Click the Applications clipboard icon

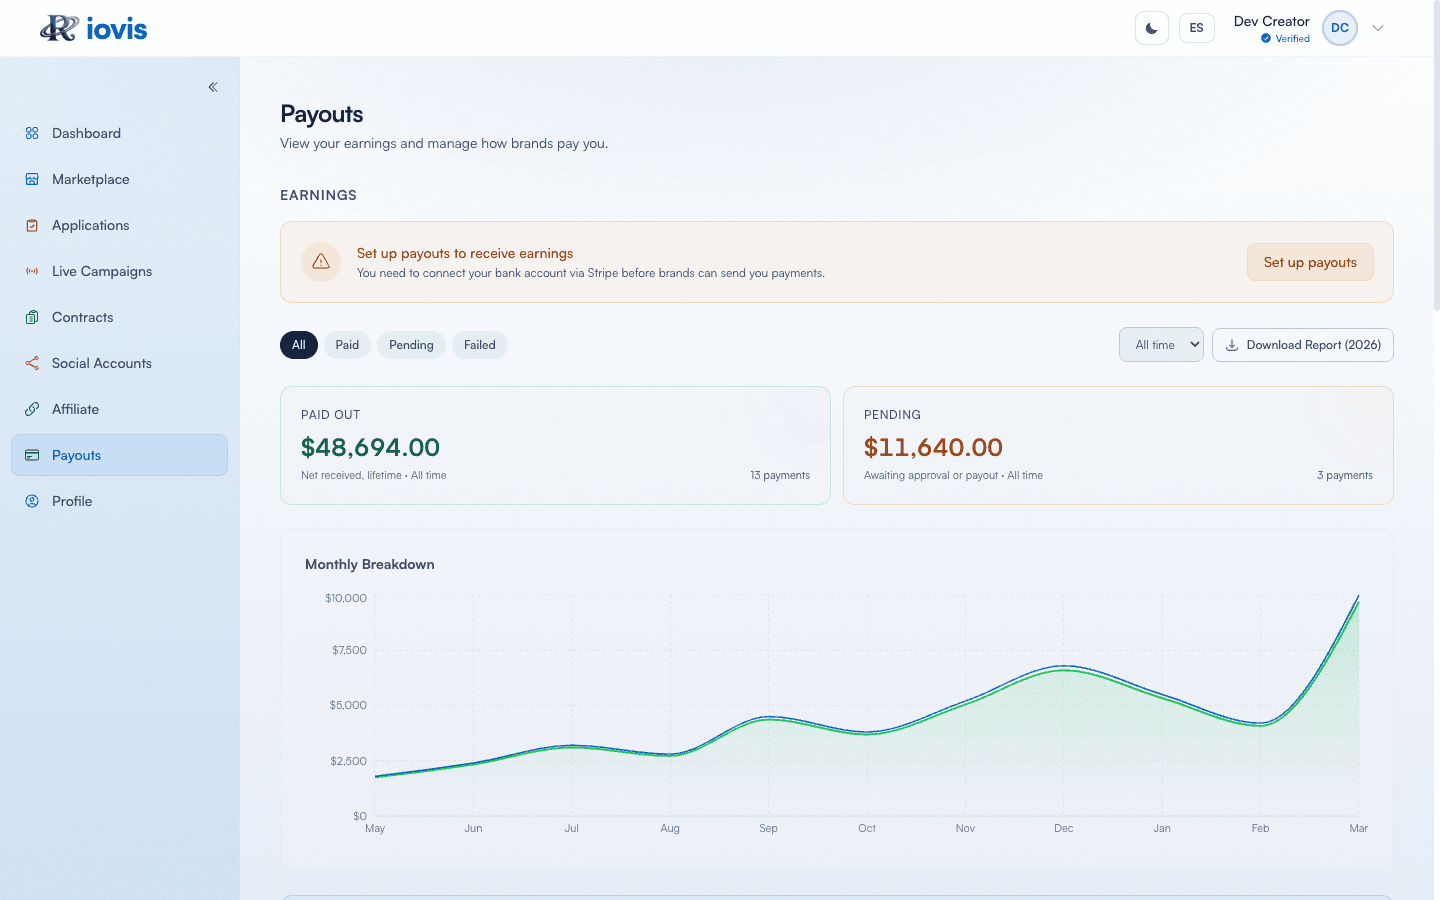point(32,225)
